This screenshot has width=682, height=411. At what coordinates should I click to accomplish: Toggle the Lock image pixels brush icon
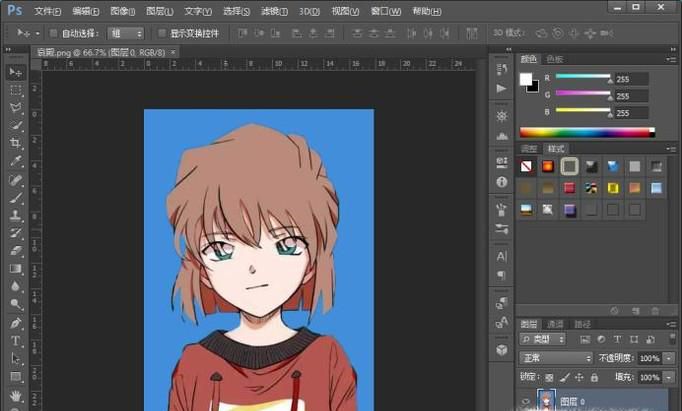pyautogui.click(x=565, y=378)
